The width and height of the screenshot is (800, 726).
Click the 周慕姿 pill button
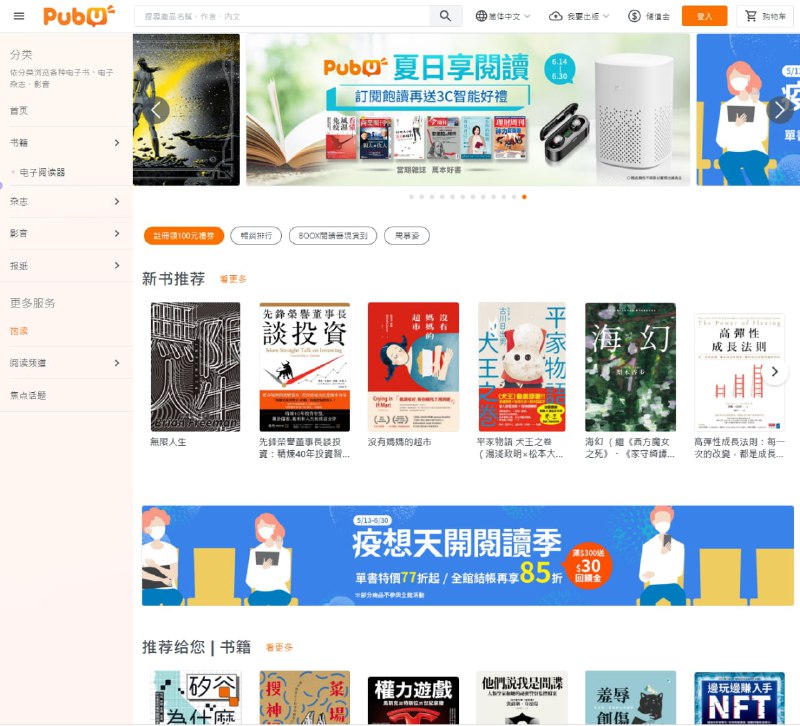click(407, 236)
